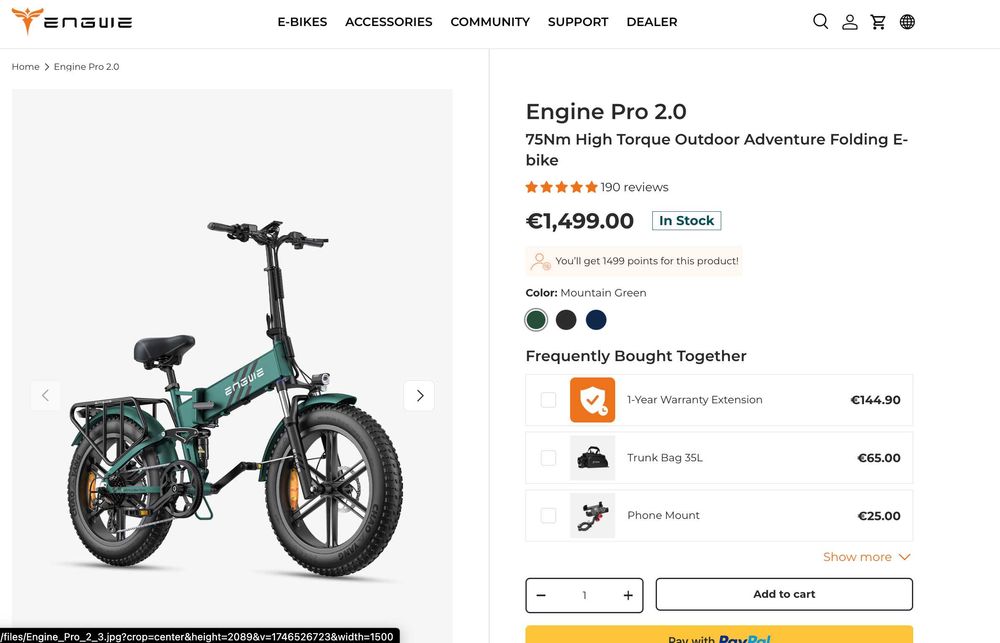The width and height of the screenshot is (1000, 643).
Task: Click the warranty extension shield icon
Action: point(592,400)
